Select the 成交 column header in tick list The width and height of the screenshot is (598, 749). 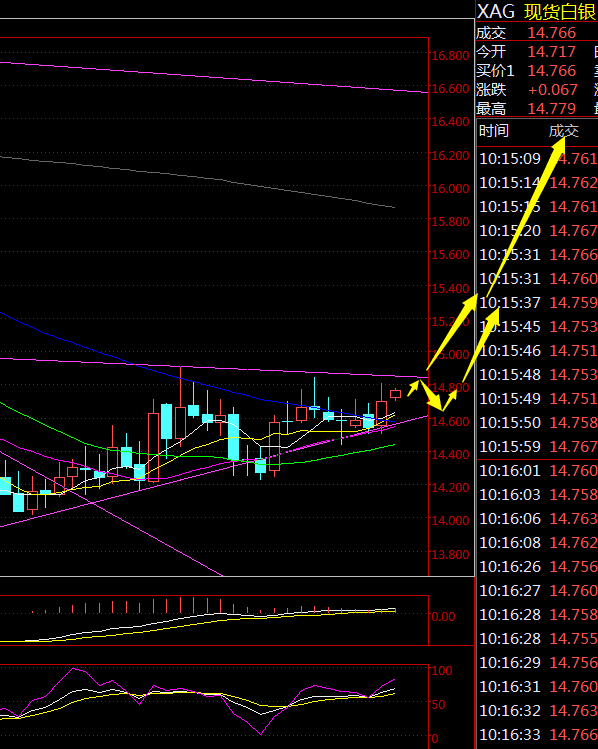point(564,130)
